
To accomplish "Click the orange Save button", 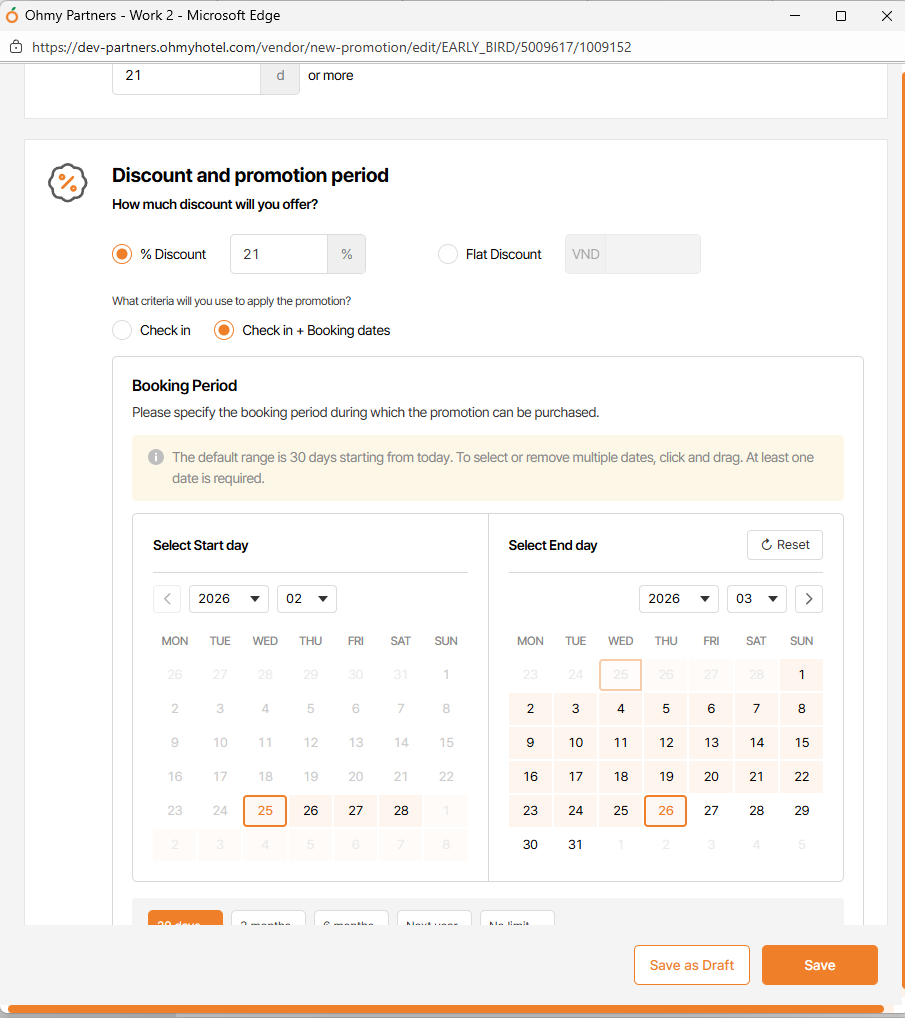I will (x=819, y=965).
